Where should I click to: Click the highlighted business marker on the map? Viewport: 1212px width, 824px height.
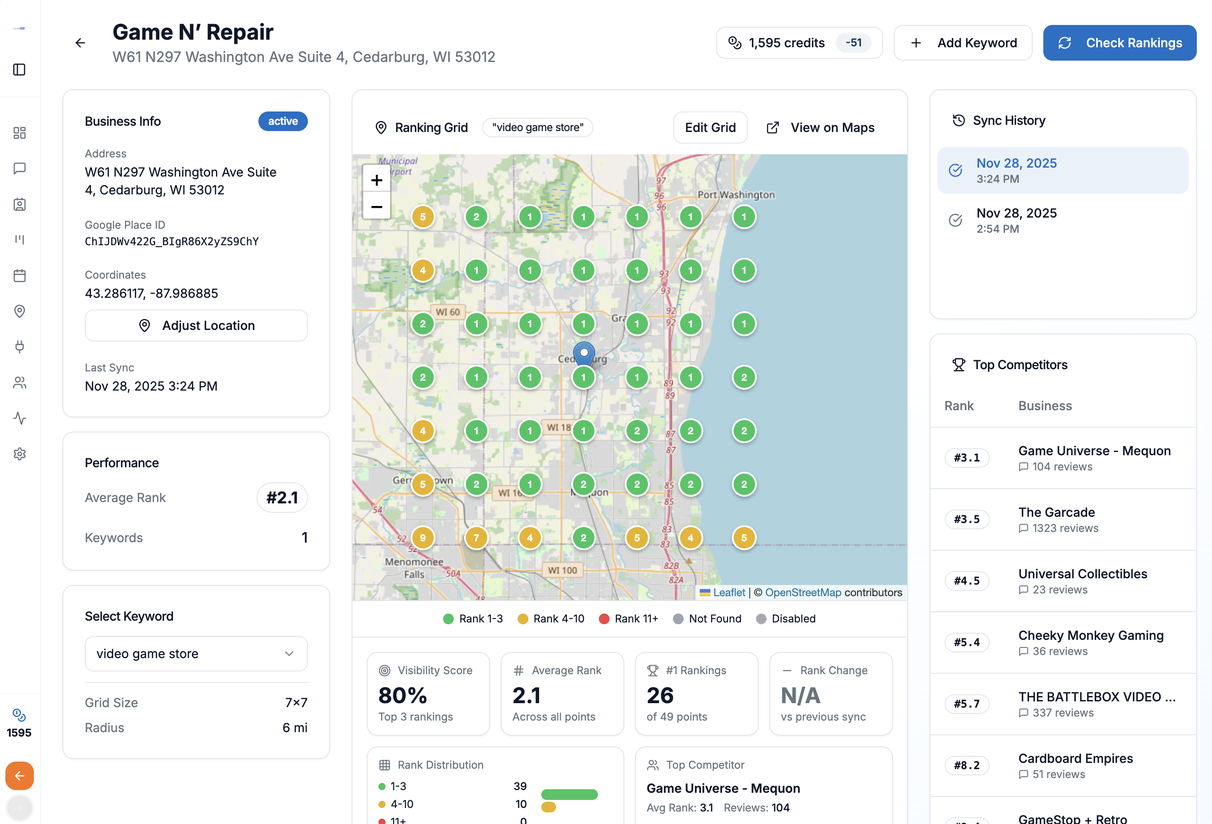[x=583, y=353]
